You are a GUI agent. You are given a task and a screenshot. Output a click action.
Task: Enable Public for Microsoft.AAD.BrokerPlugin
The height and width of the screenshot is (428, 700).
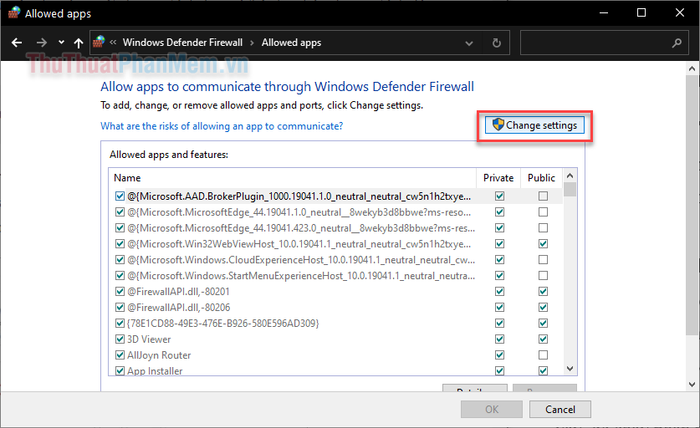(x=543, y=196)
